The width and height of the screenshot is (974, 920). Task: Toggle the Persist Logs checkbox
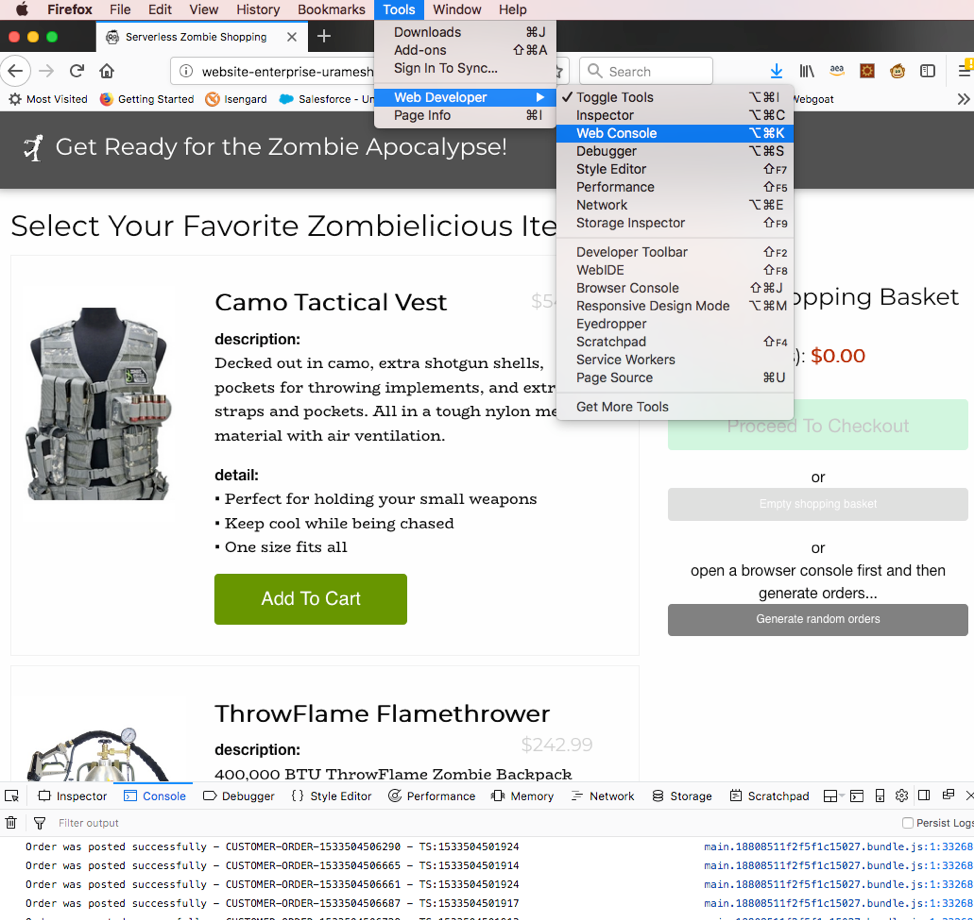tap(908, 822)
